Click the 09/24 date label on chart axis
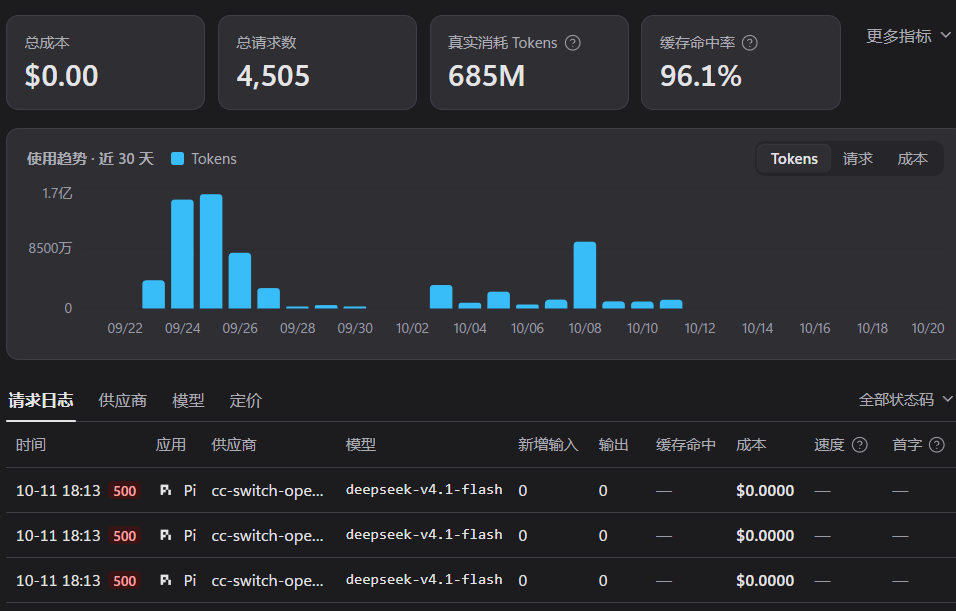This screenshot has width=956, height=611. 182,328
